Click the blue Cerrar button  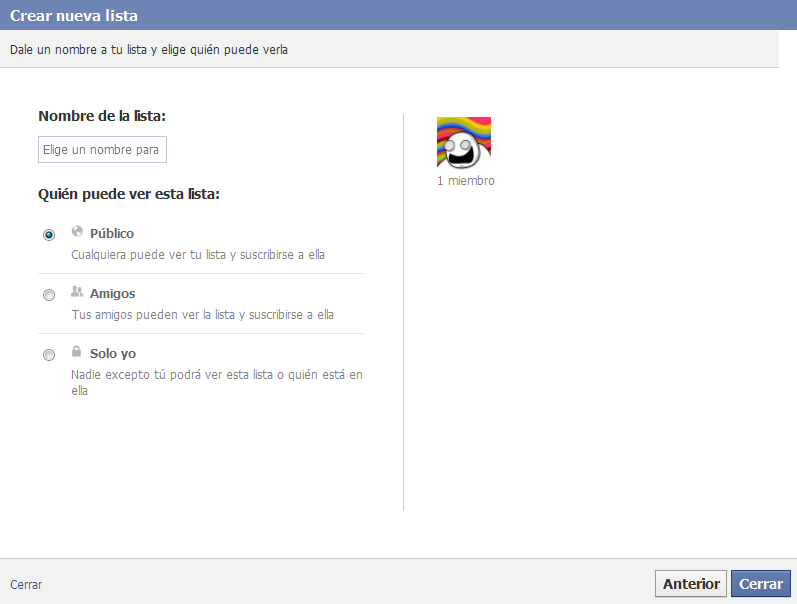(x=761, y=584)
